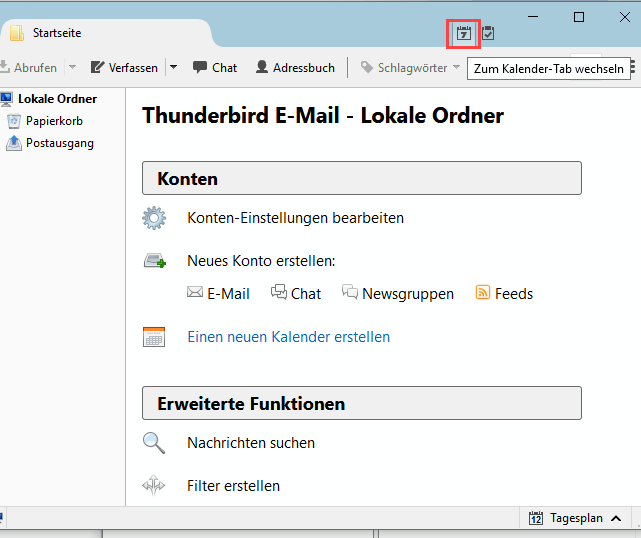641x538 pixels.
Task: Switch to the tasks tab icon
Action: [x=488, y=33]
